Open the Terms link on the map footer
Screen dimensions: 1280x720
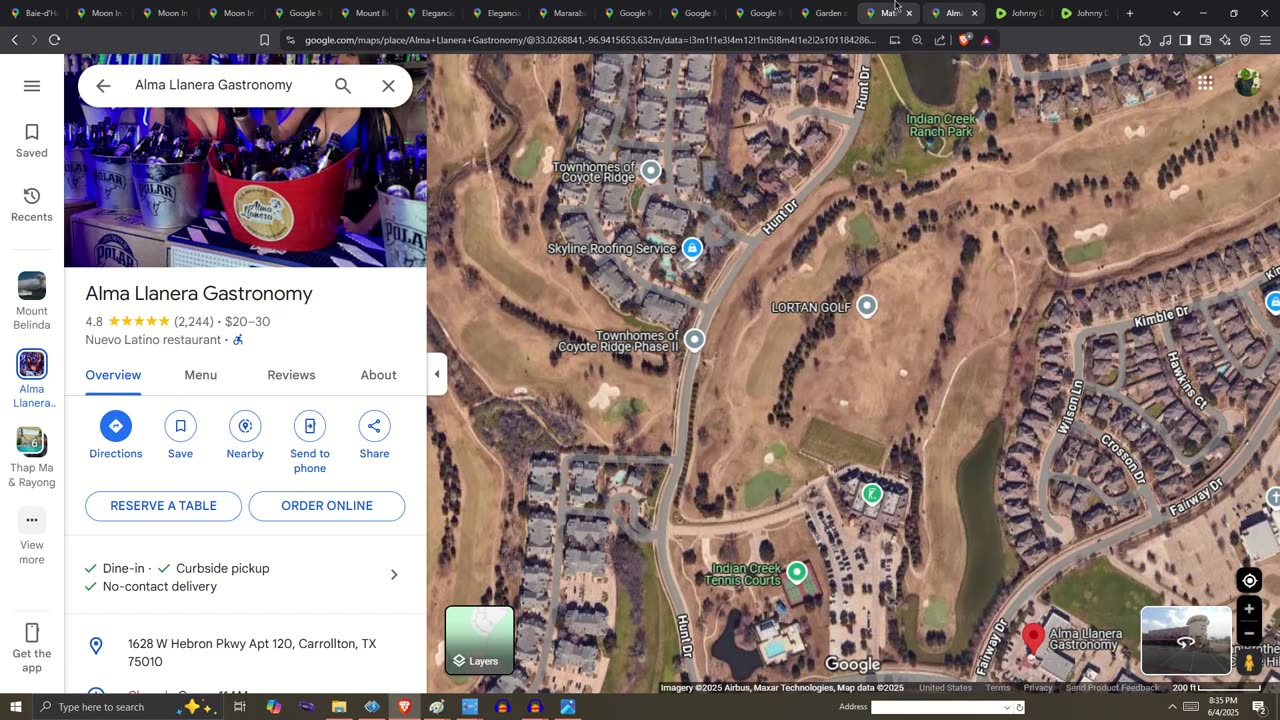[998, 688]
